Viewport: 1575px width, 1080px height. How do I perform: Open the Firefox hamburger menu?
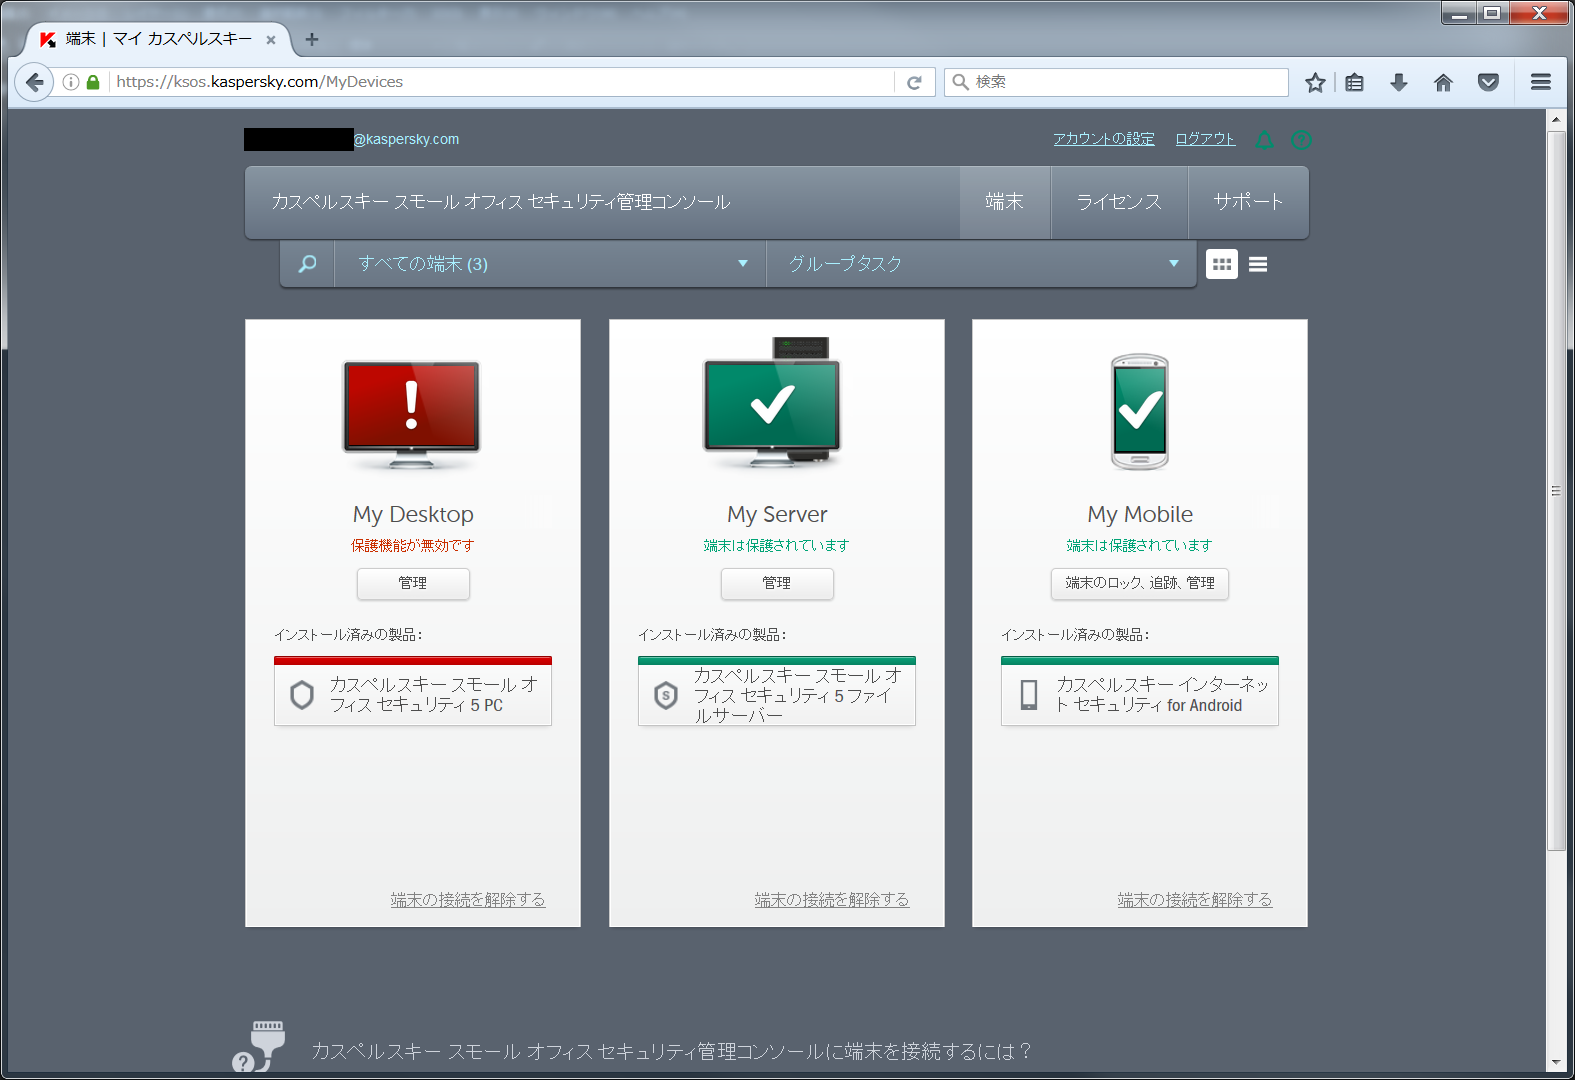click(x=1541, y=82)
